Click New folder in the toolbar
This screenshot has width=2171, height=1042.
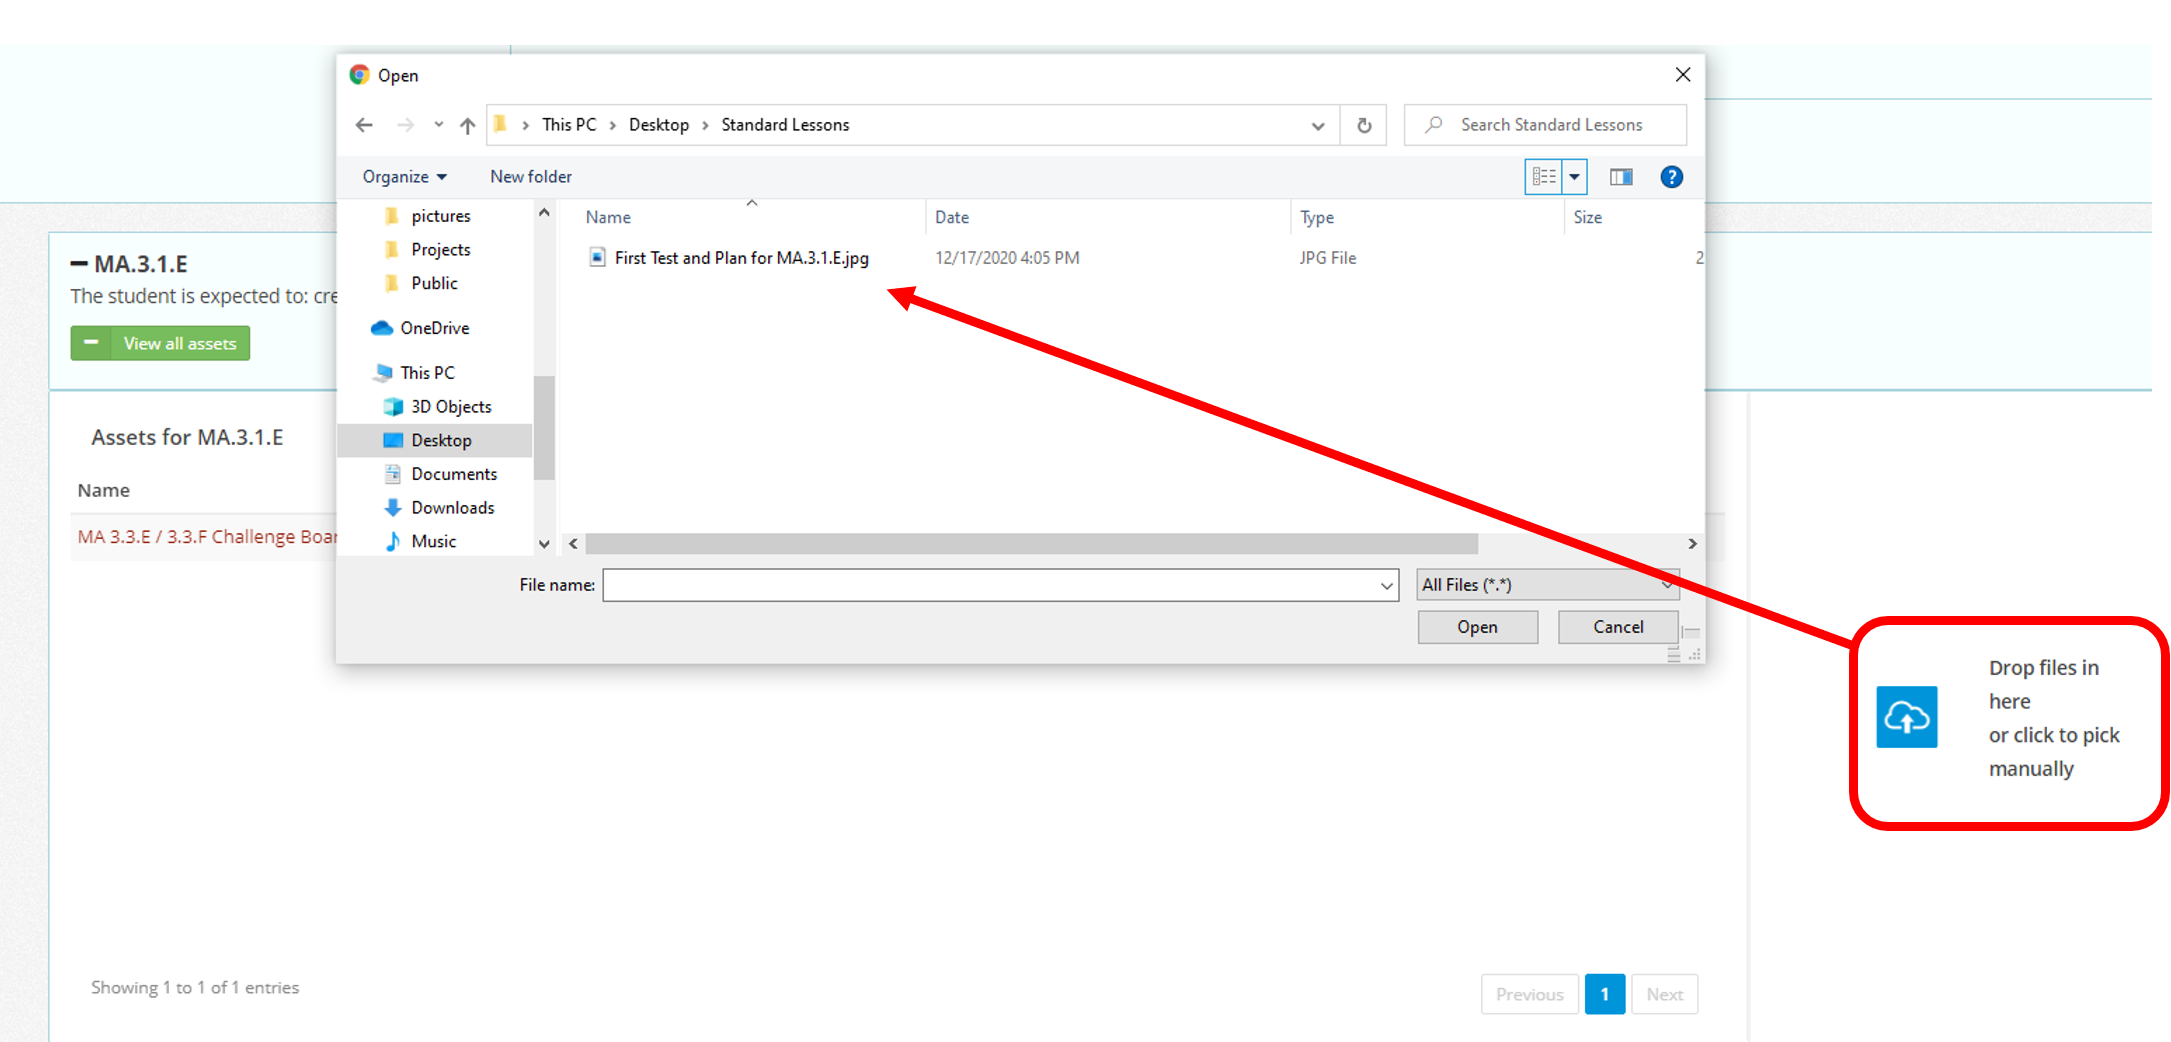(530, 177)
